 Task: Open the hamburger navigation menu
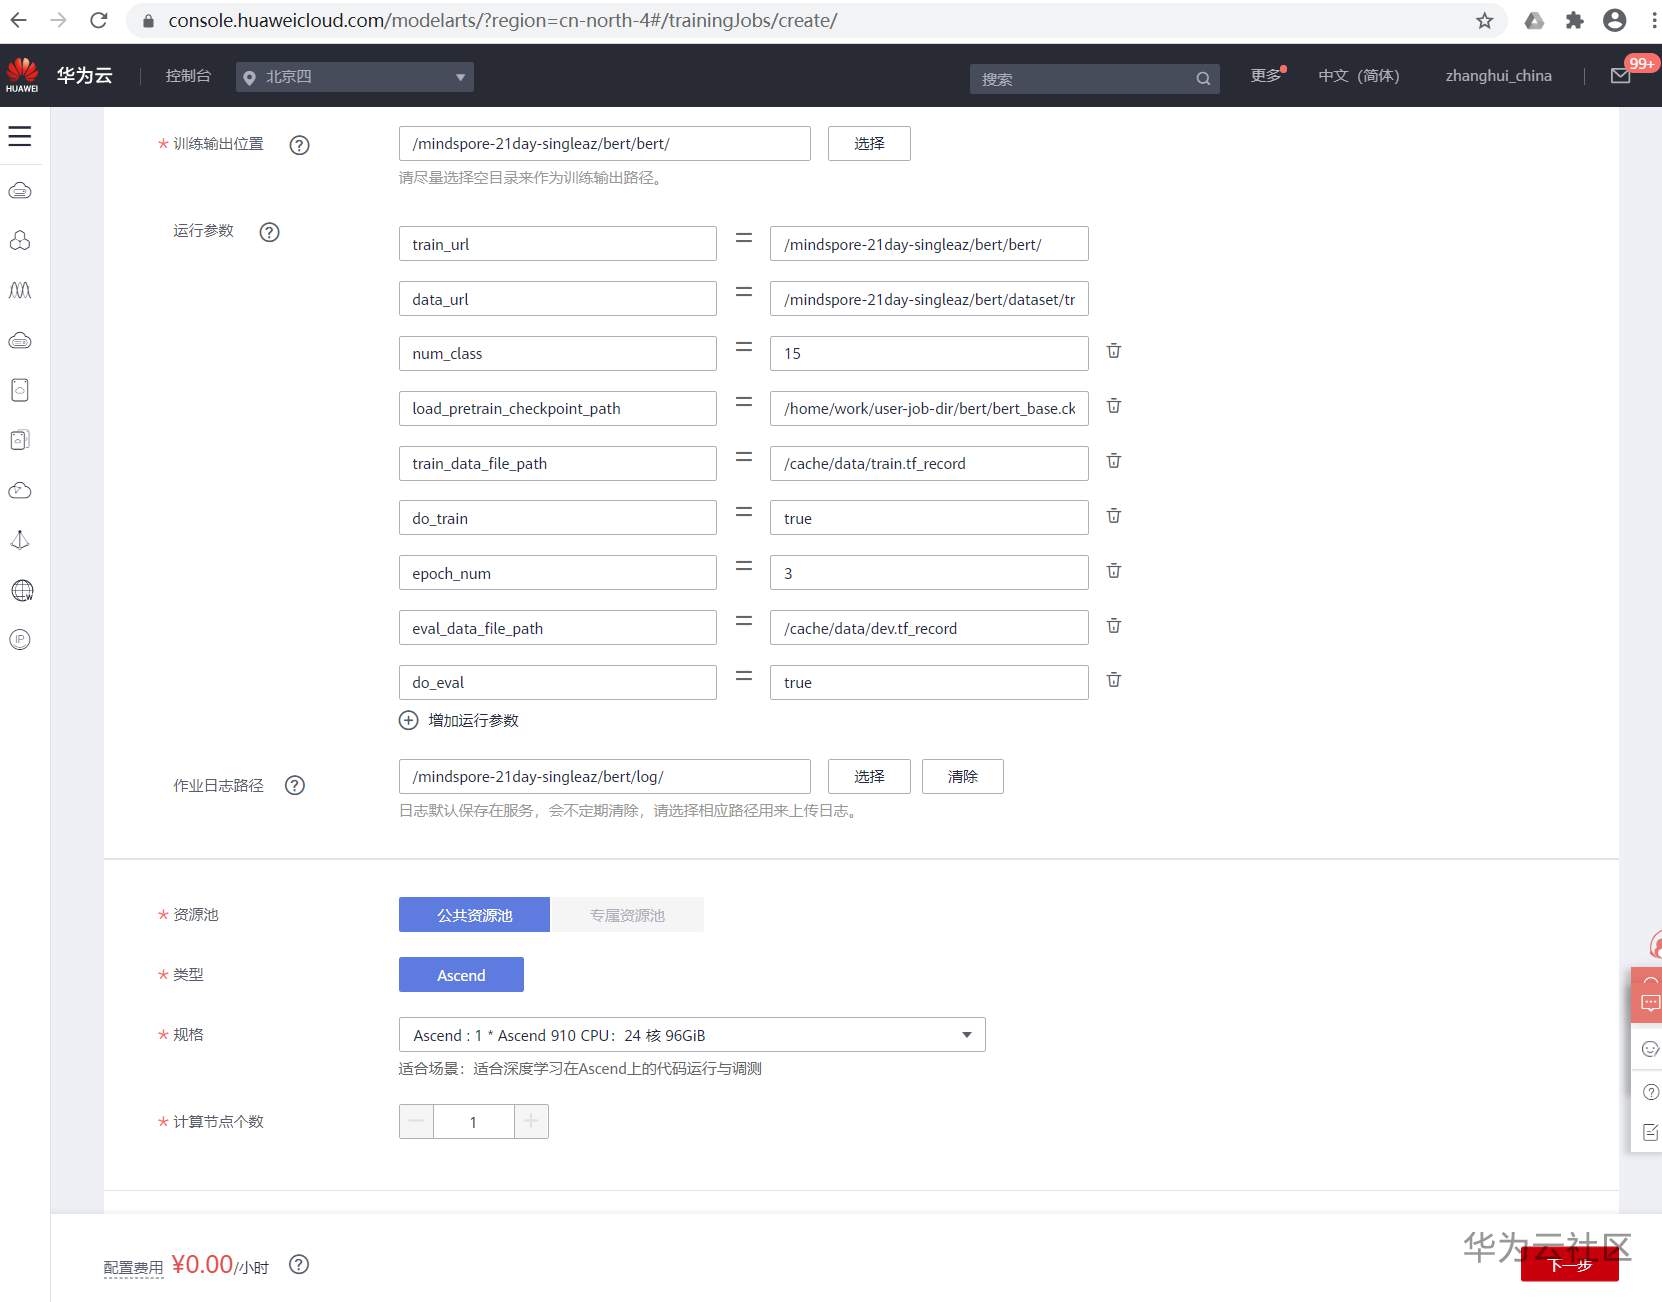(x=20, y=136)
